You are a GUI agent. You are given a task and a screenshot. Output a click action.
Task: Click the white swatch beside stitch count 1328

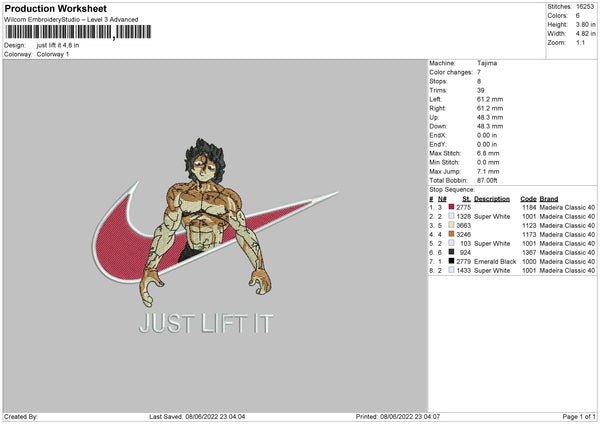[451, 216]
